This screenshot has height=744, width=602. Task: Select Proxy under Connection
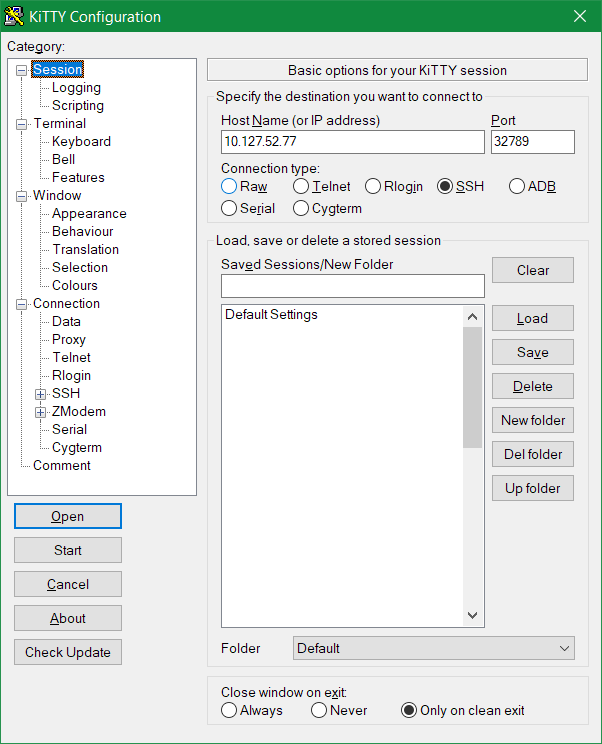[x=69, y=340]
